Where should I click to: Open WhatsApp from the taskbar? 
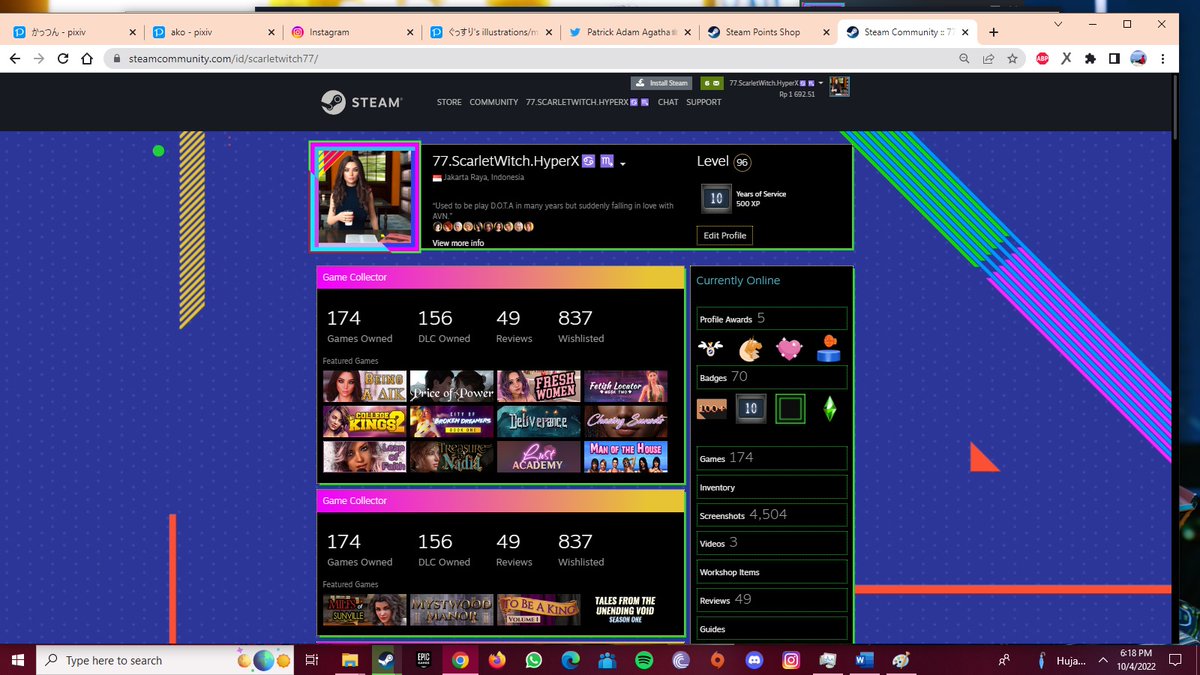pos(533,660)
